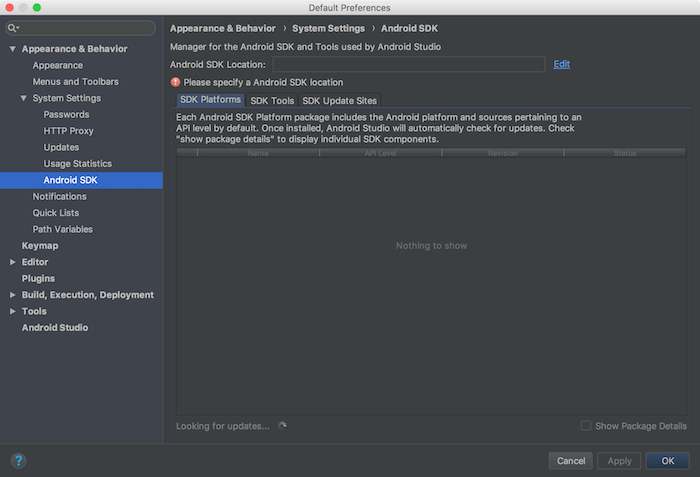Enable Show Package Details checkbox
Screen dimensions: 700x477
pos(586,426)
